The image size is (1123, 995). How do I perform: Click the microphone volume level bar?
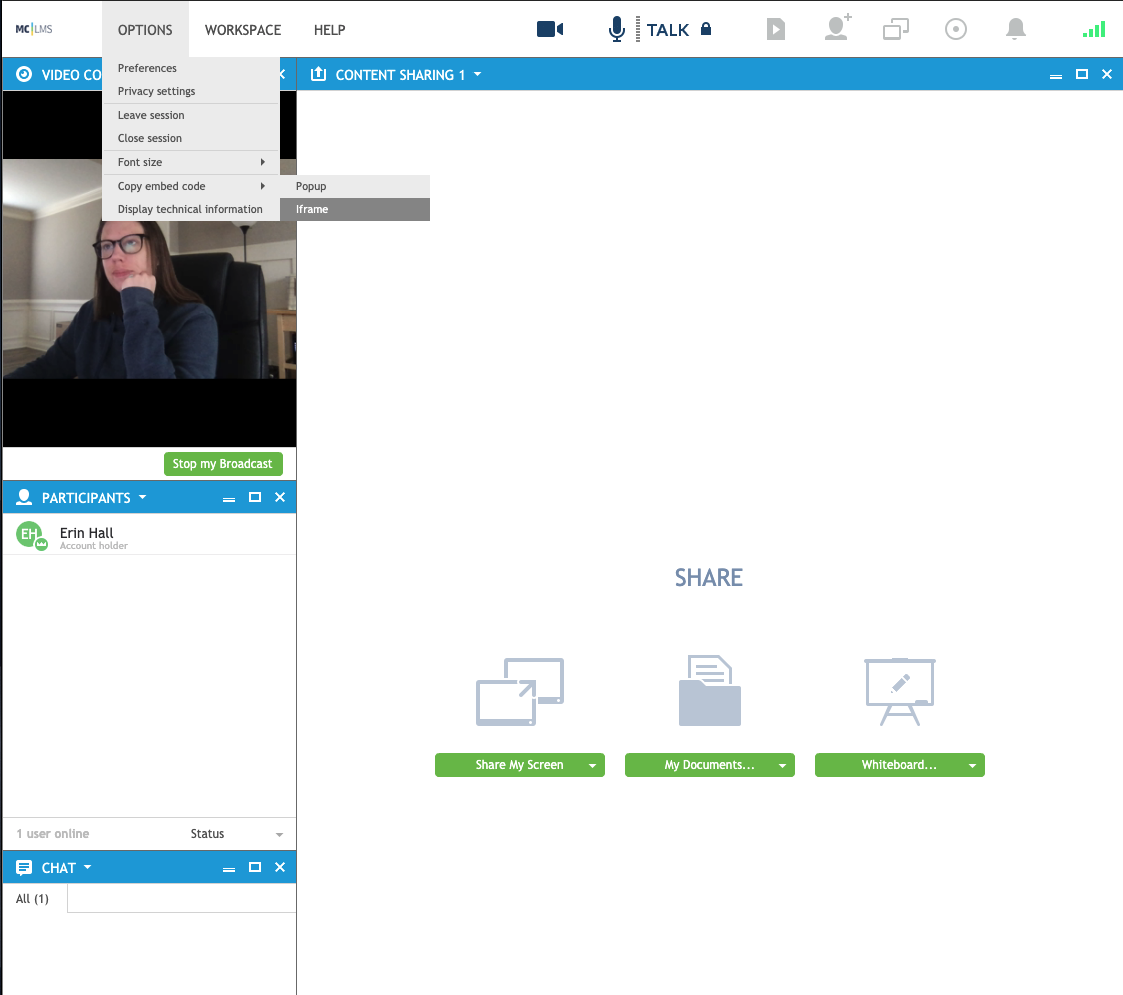[x=637, y=29]
